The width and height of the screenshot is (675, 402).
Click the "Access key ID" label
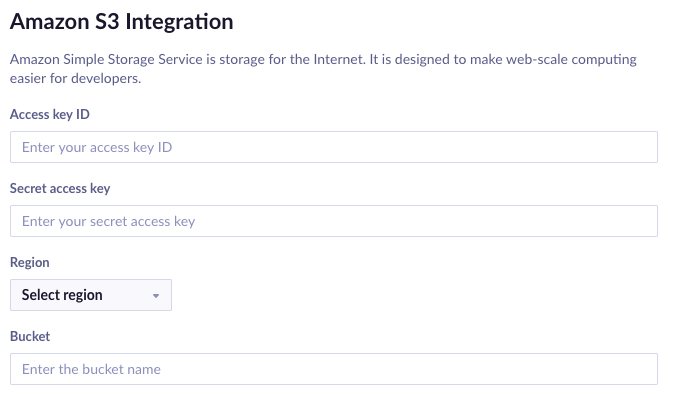(50, 114)
